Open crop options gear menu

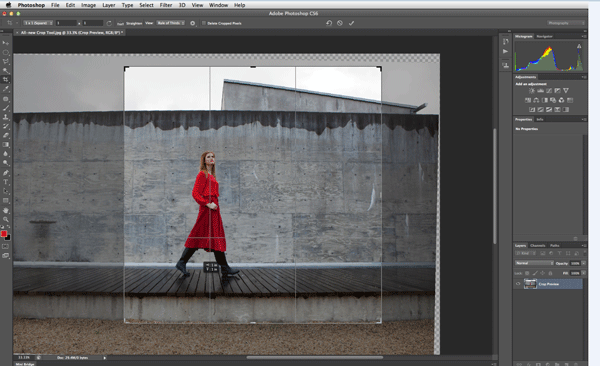click(192, 23)
